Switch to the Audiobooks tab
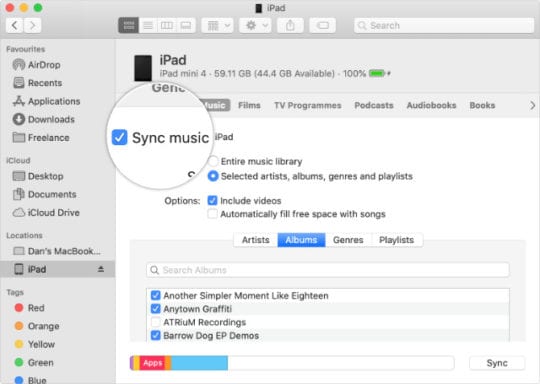540x384 pixels. [431, 105]
